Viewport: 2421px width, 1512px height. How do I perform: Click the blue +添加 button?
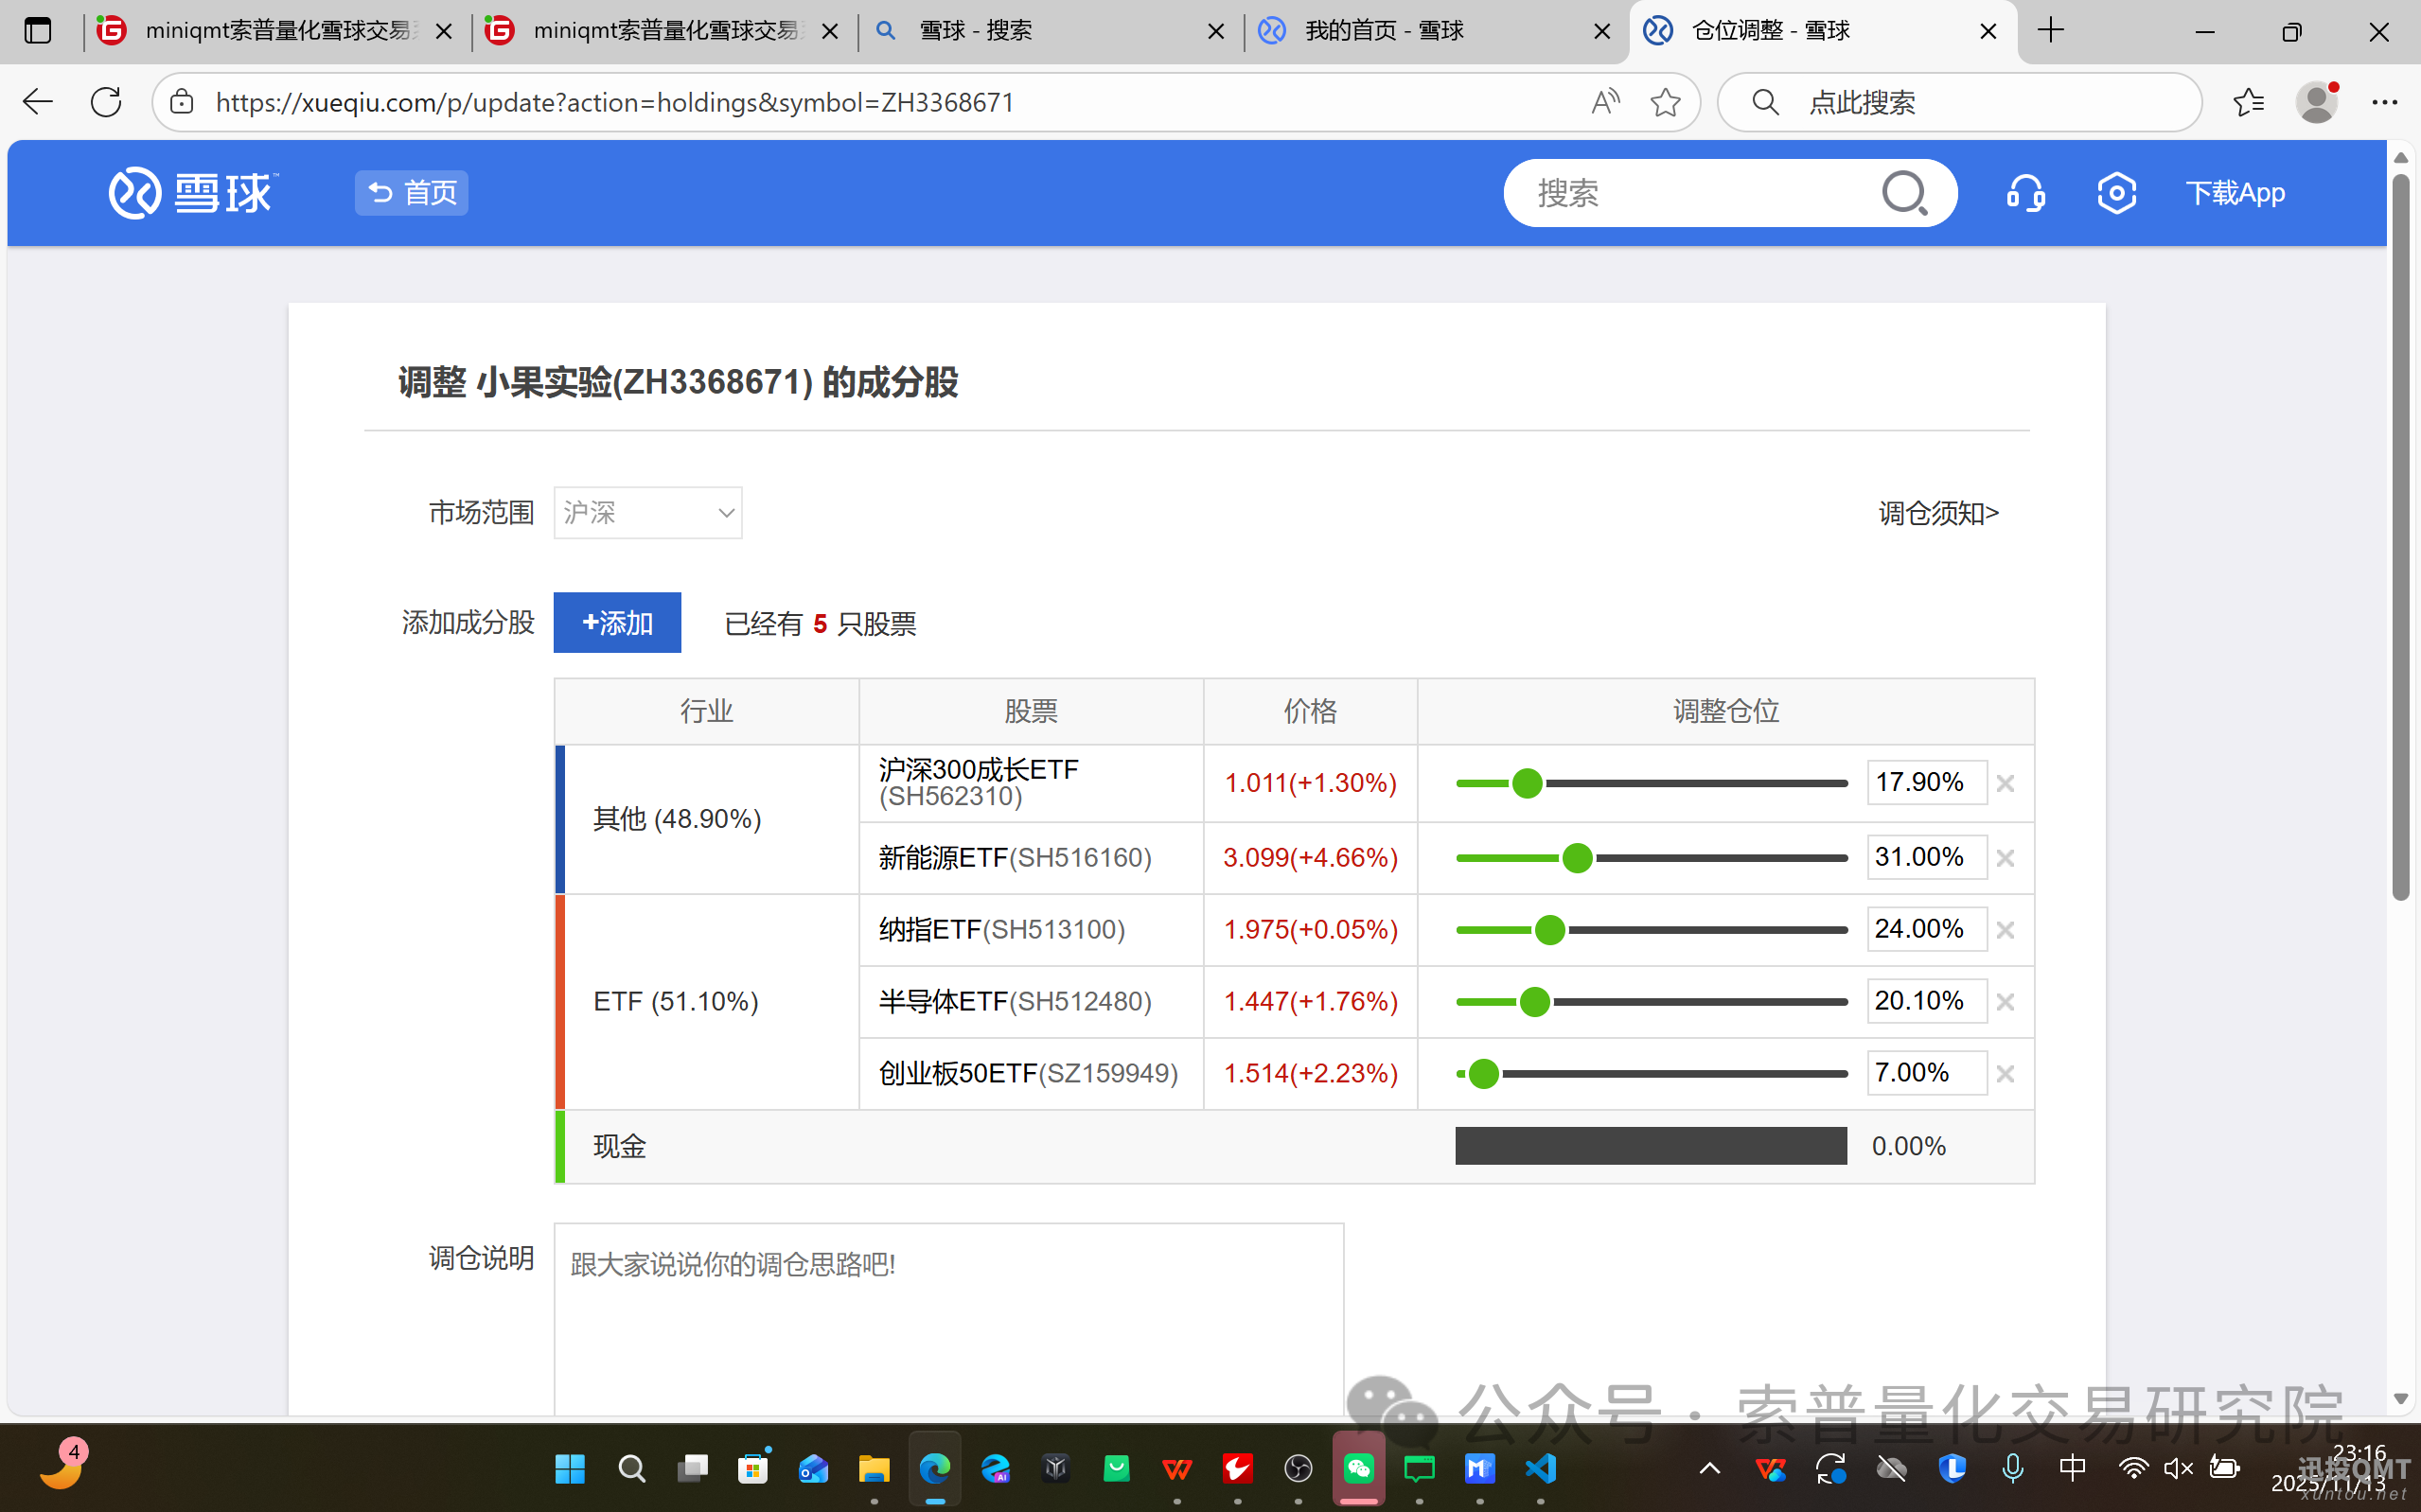[617, 623]
